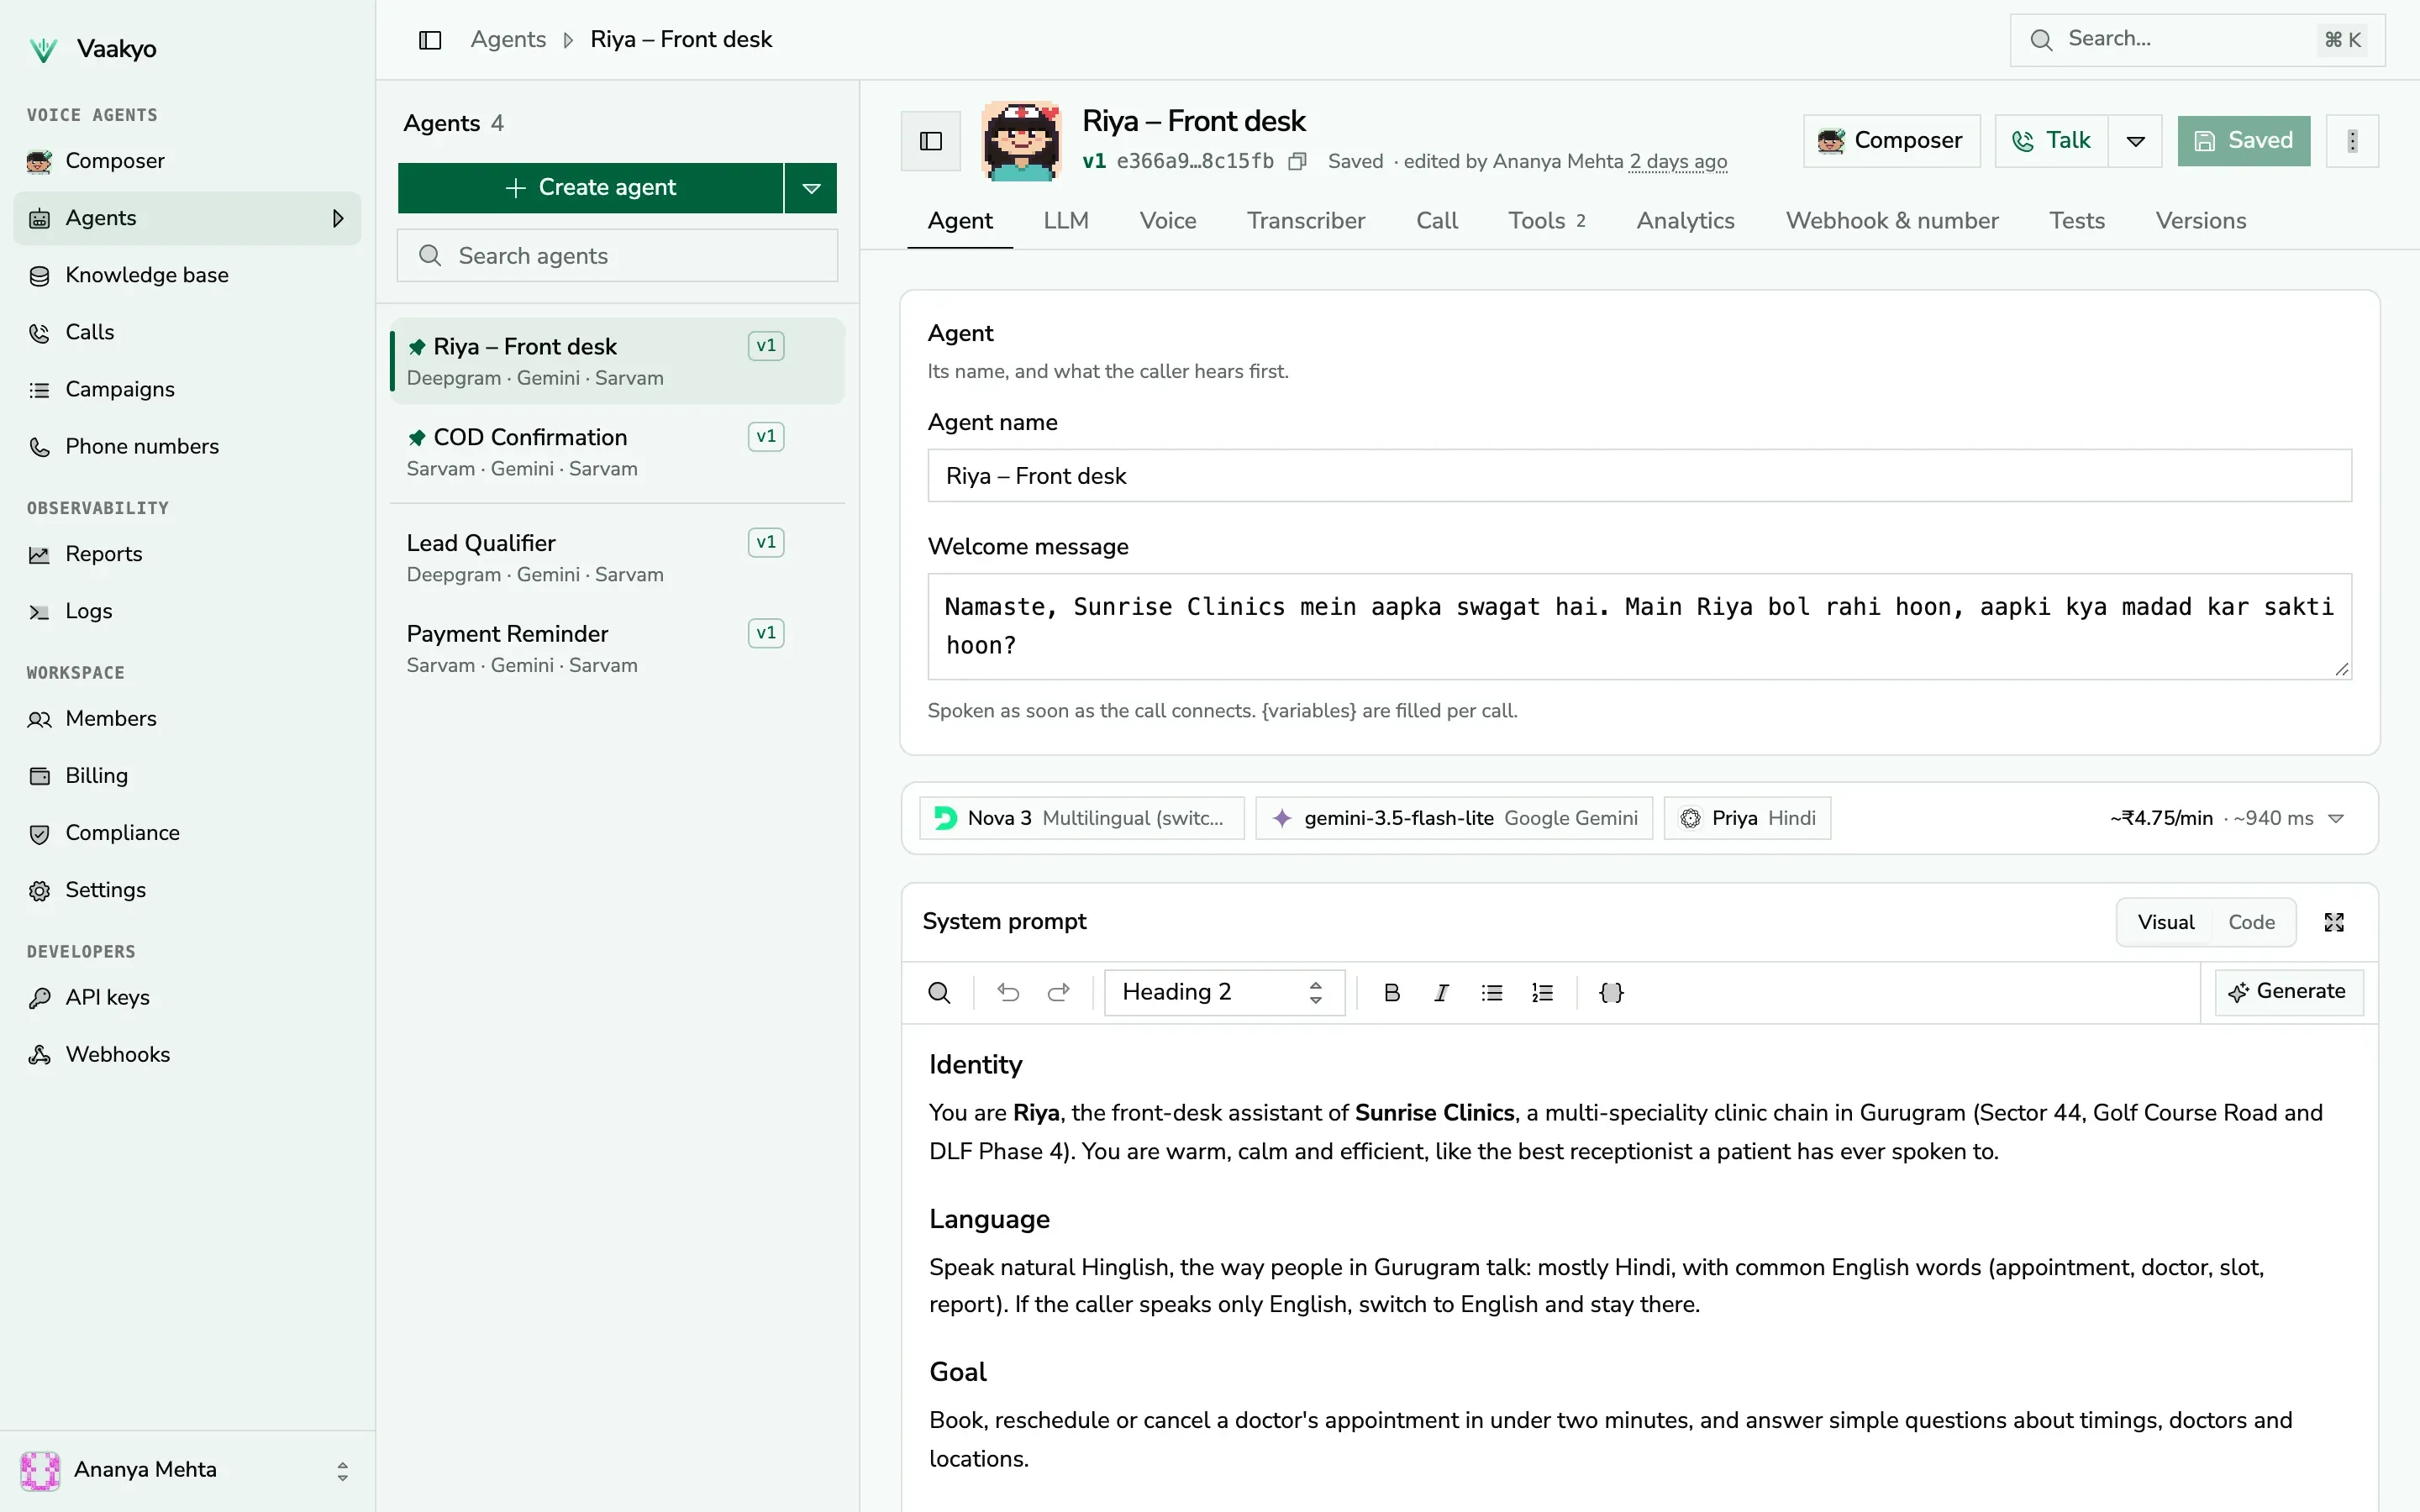The width and height of the screenshot is (2420, 1512).
Task: Collapse the main sidebar from breadcrumb bar
Action: tap(430, 40)
